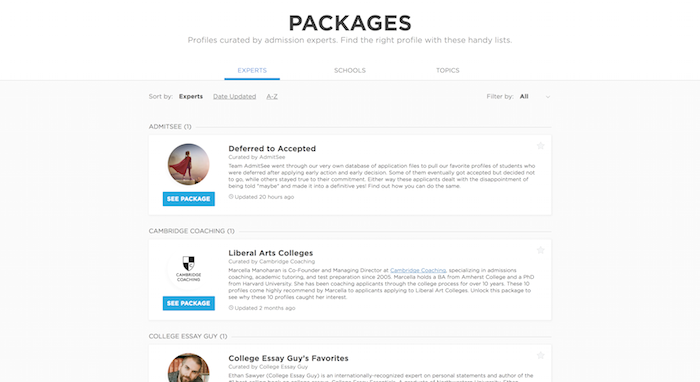Switch to the Schools tab

350,71
